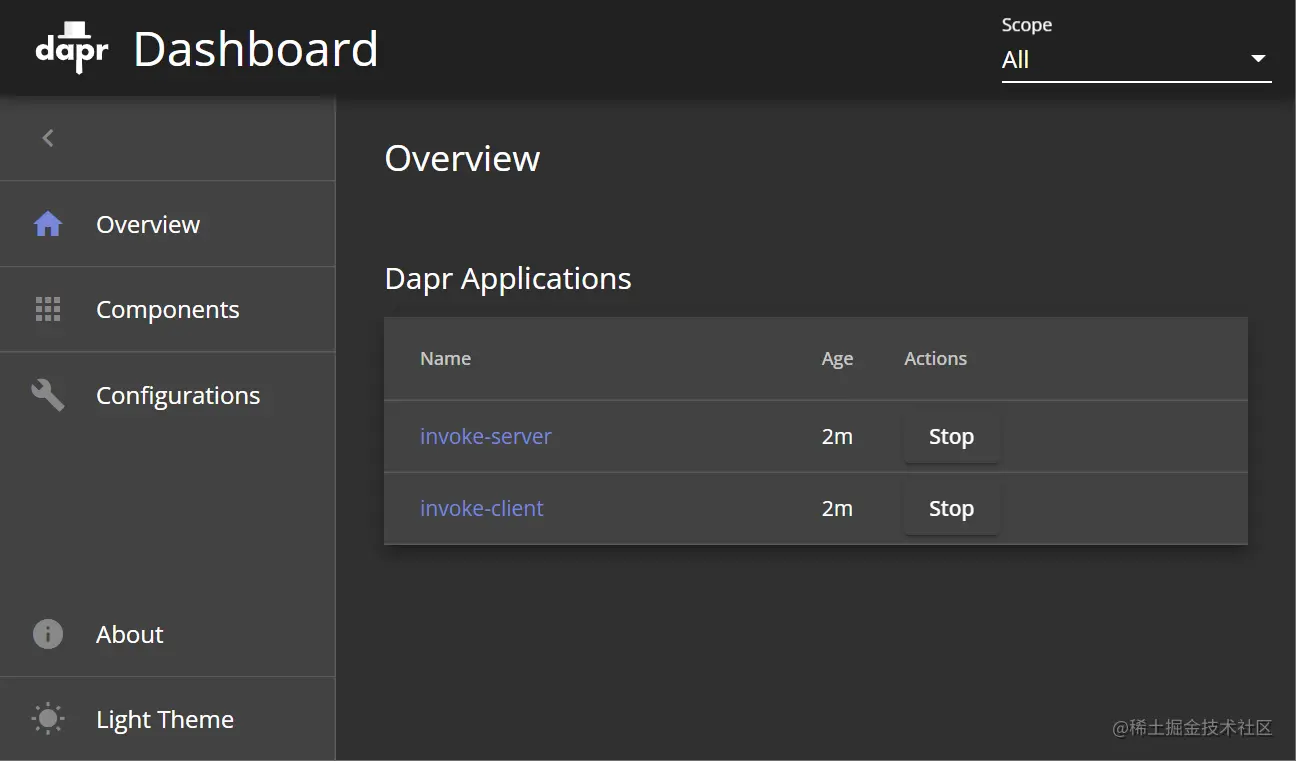The image size is (1296, 761).
Task: Open the Components menu item
Action: coord(167,309)
